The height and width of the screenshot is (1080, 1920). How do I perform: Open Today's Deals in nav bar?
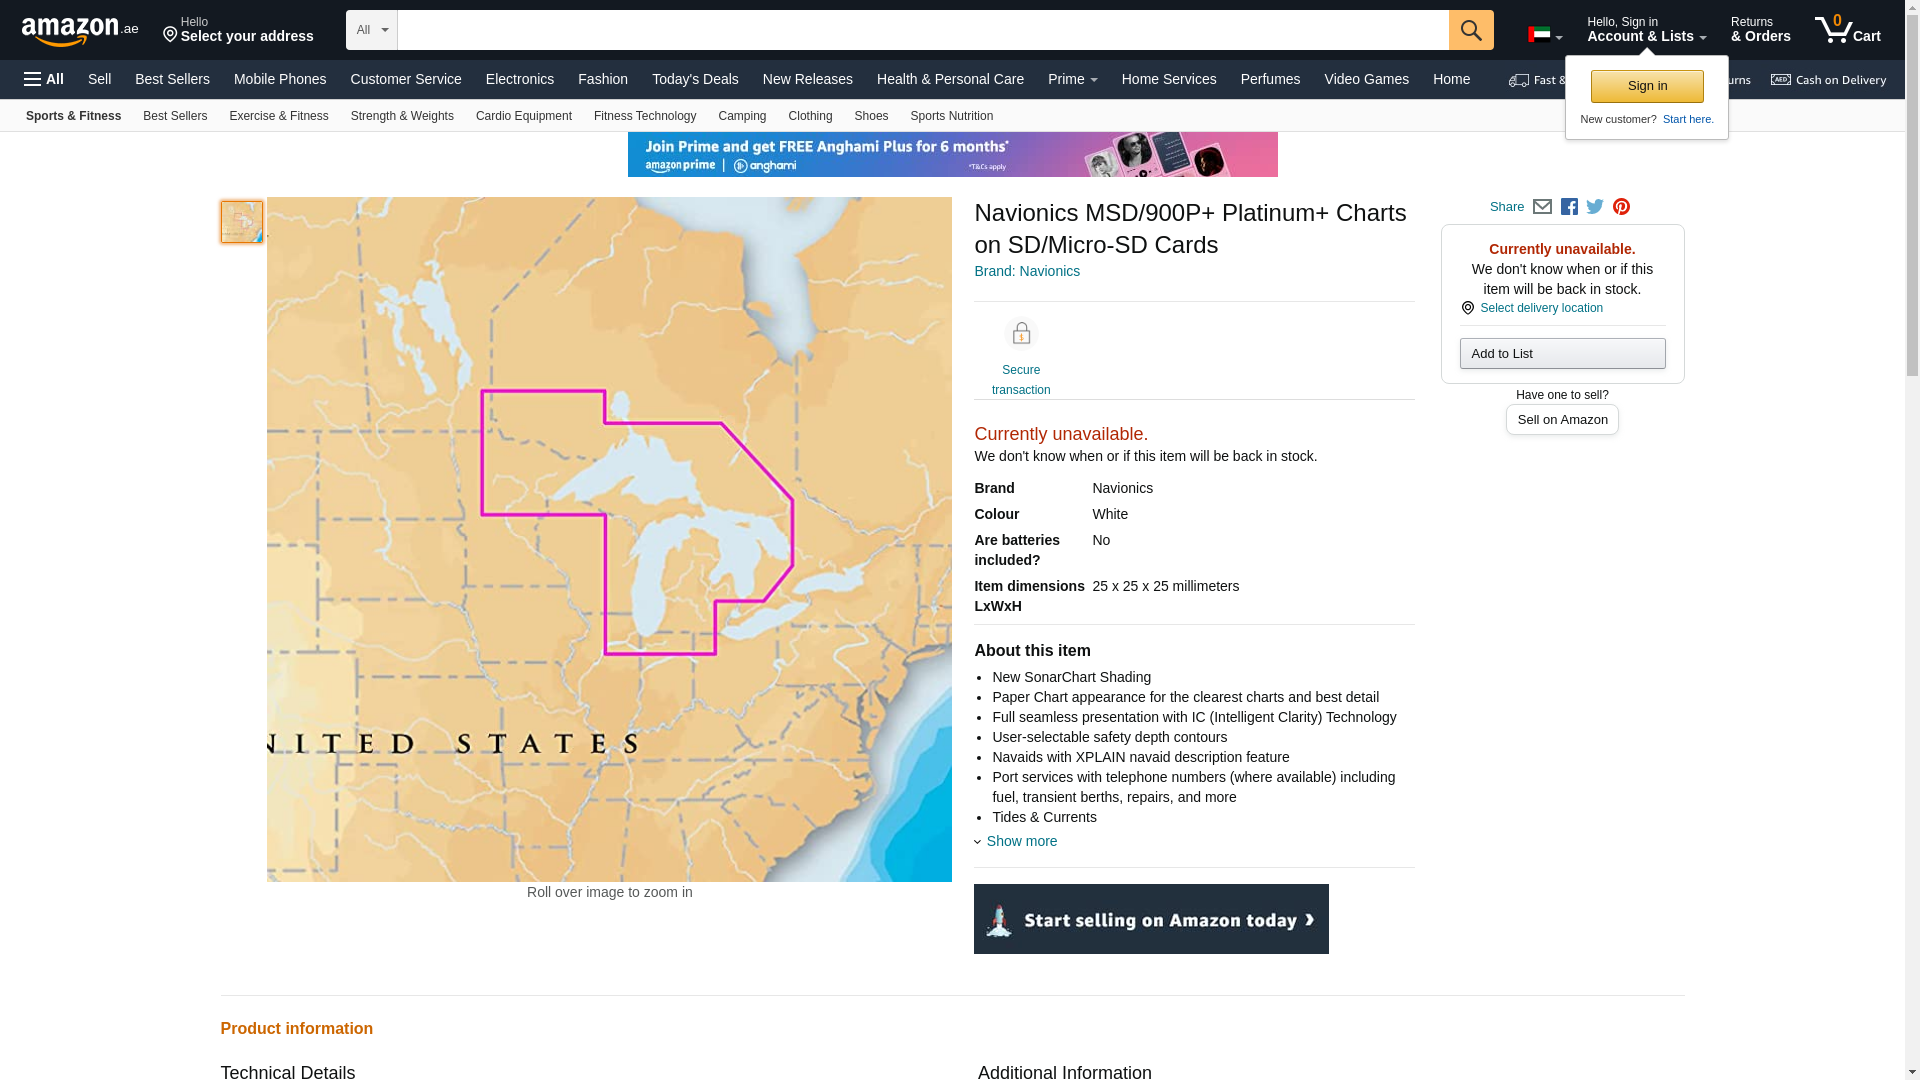point(695,79)
